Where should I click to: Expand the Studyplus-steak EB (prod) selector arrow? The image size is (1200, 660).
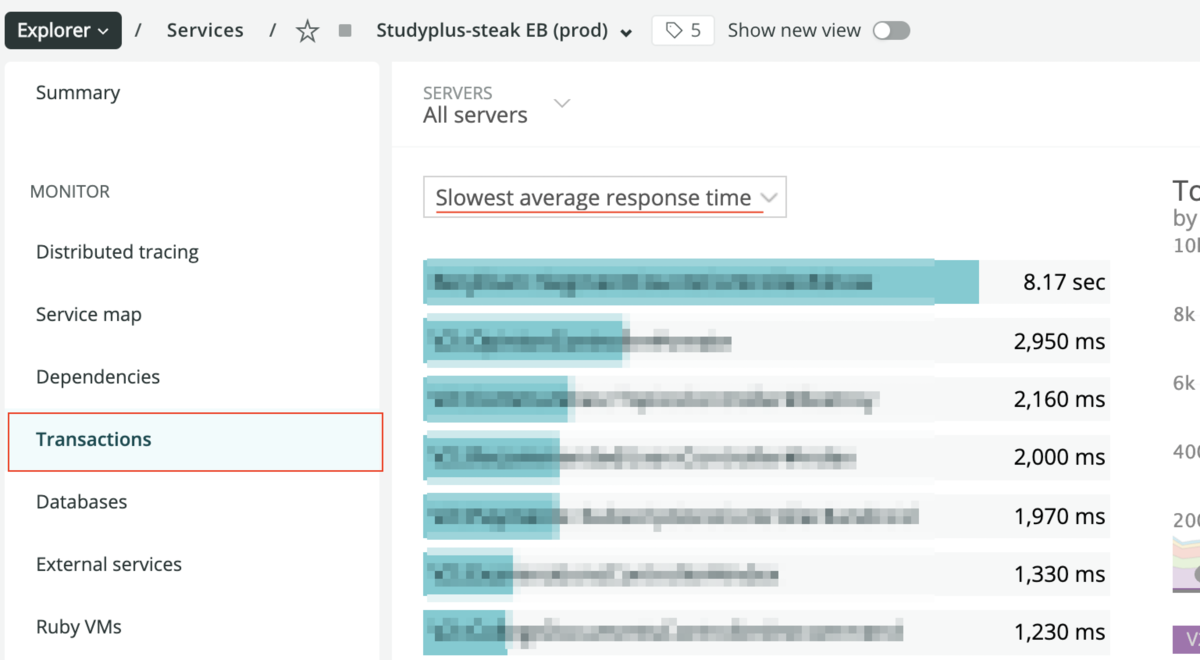click(626, 32)
